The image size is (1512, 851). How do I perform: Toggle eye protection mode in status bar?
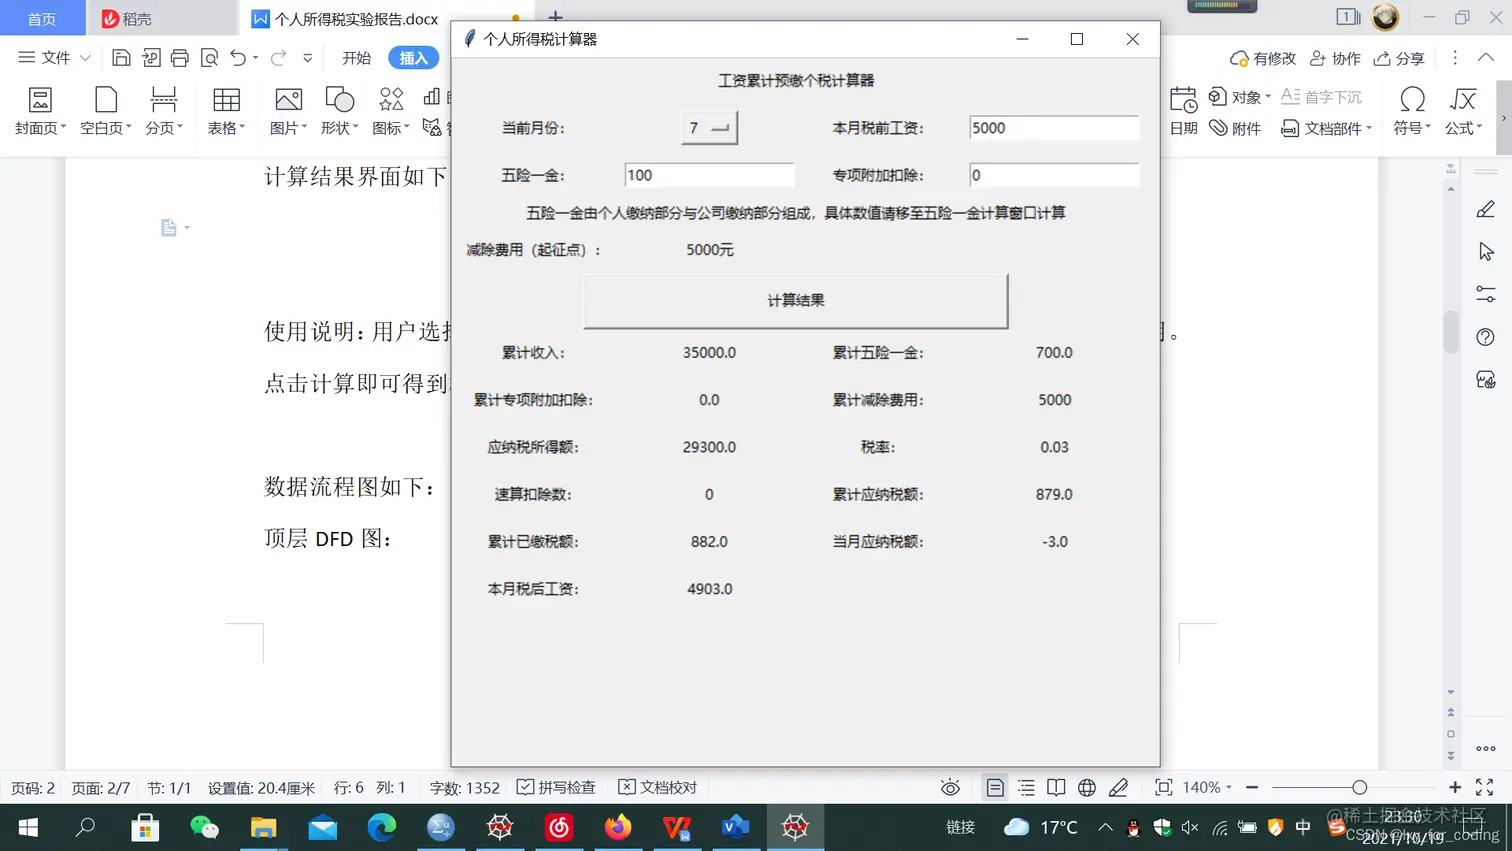point(950,788)
